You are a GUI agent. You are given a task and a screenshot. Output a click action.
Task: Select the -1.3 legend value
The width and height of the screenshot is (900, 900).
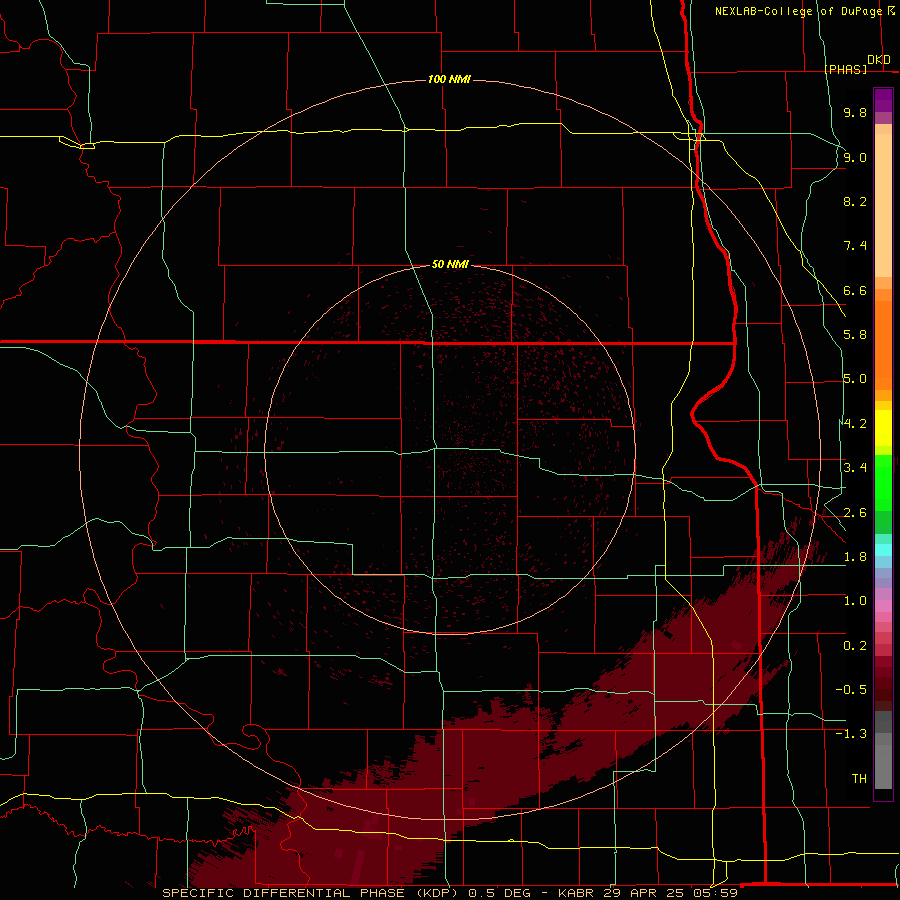851,734
